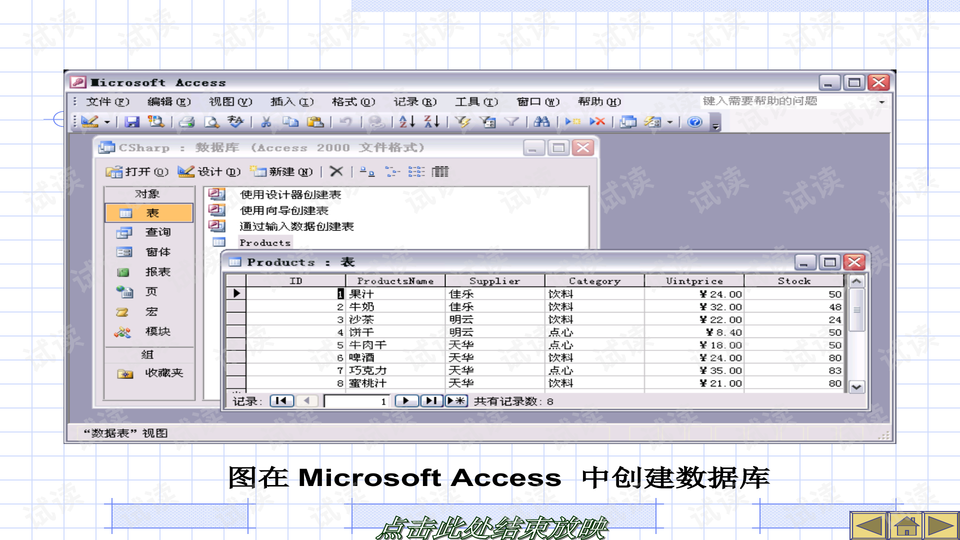Click the File Search toolbar icon
This screenshot has height=540, width=960.
tap(156, 122)
